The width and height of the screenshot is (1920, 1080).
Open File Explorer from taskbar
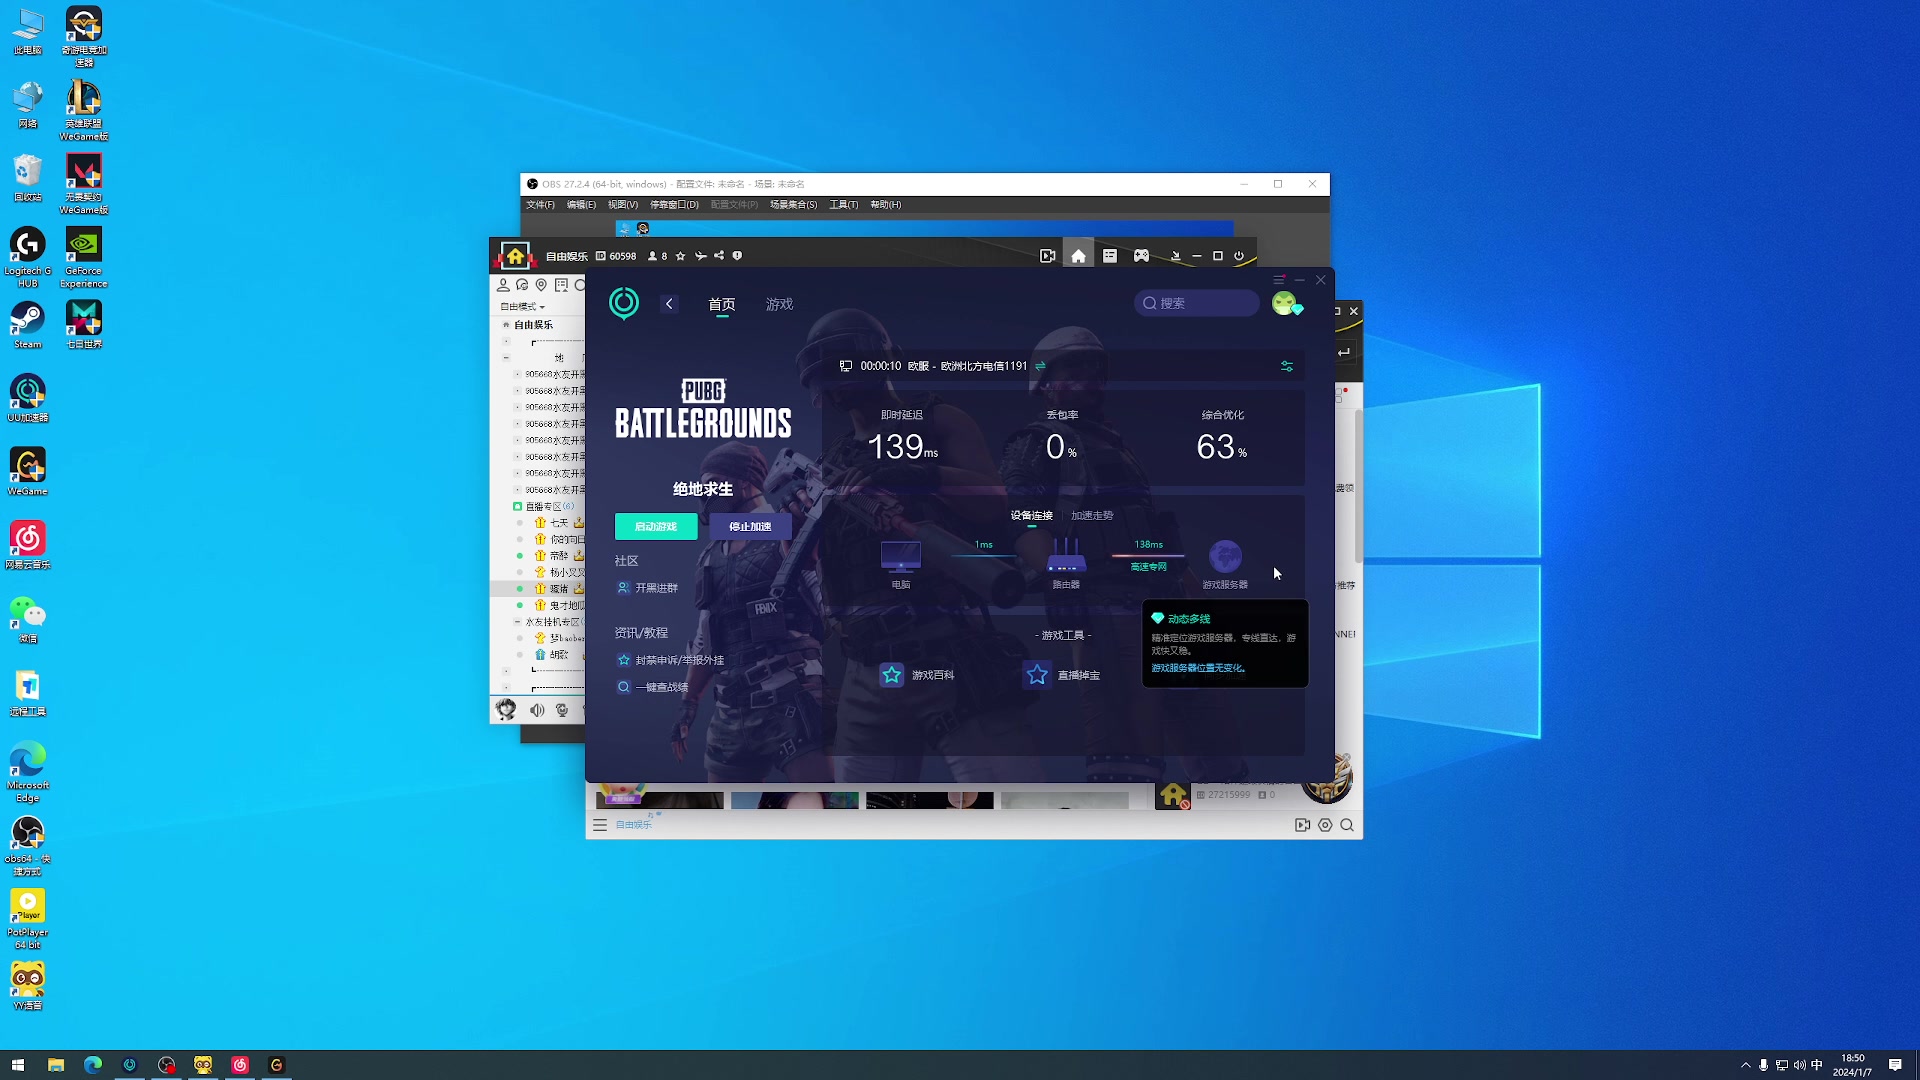(56, 1065)
